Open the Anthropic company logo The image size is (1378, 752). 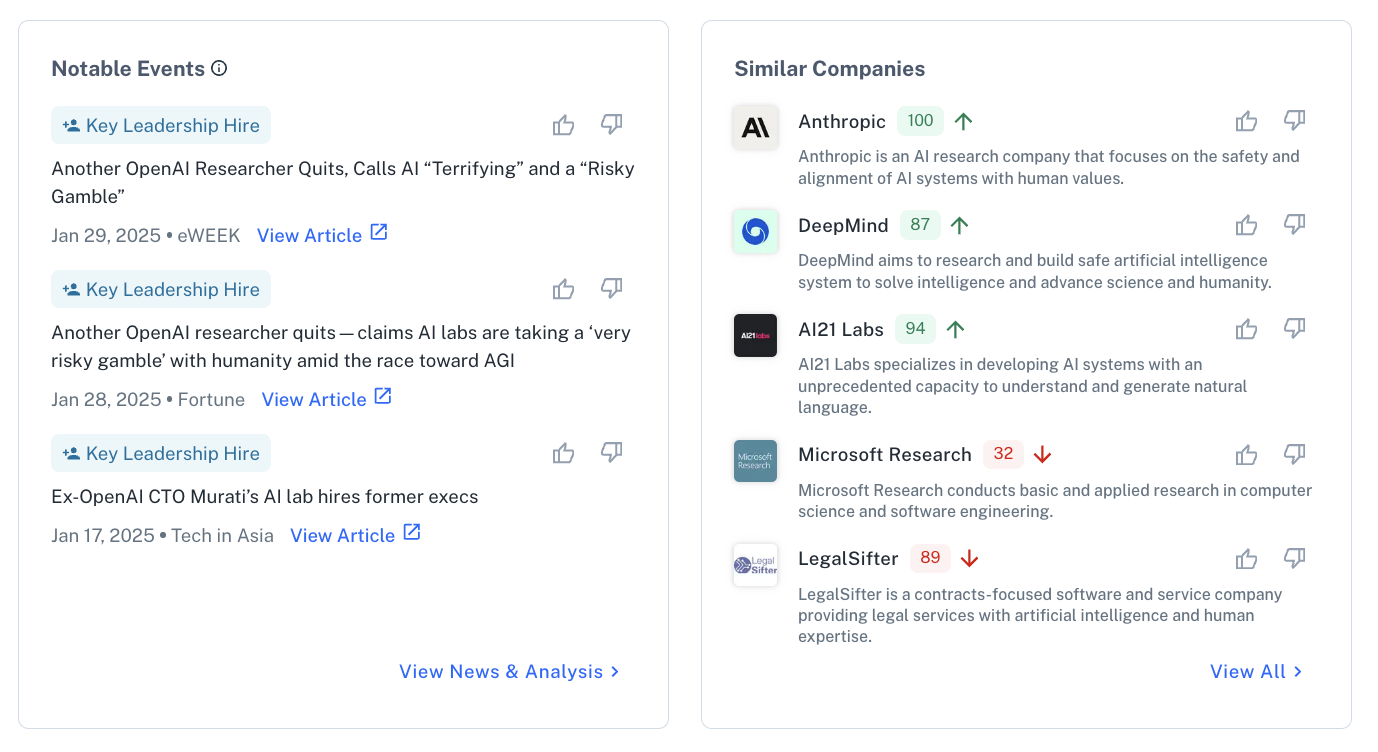(x=755, y=127)
